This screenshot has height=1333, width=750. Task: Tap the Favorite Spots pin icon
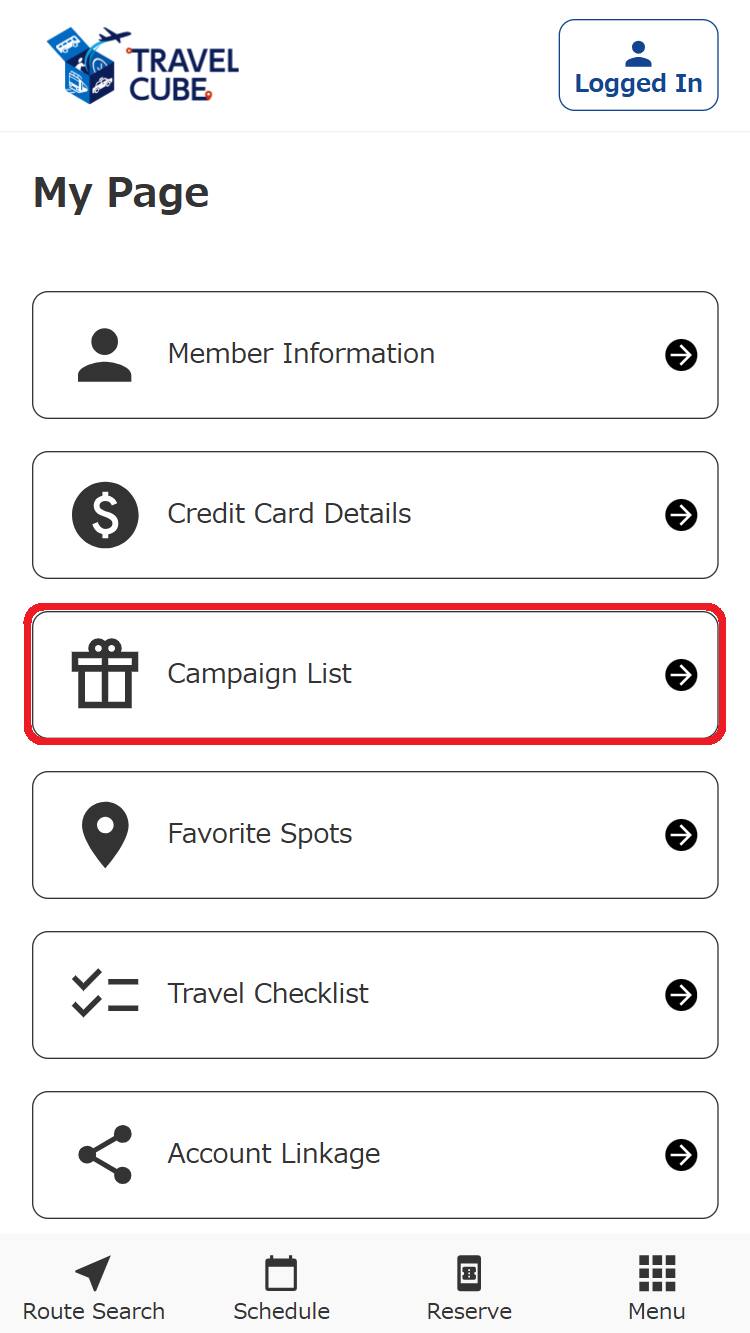click(x=105, y=835)
